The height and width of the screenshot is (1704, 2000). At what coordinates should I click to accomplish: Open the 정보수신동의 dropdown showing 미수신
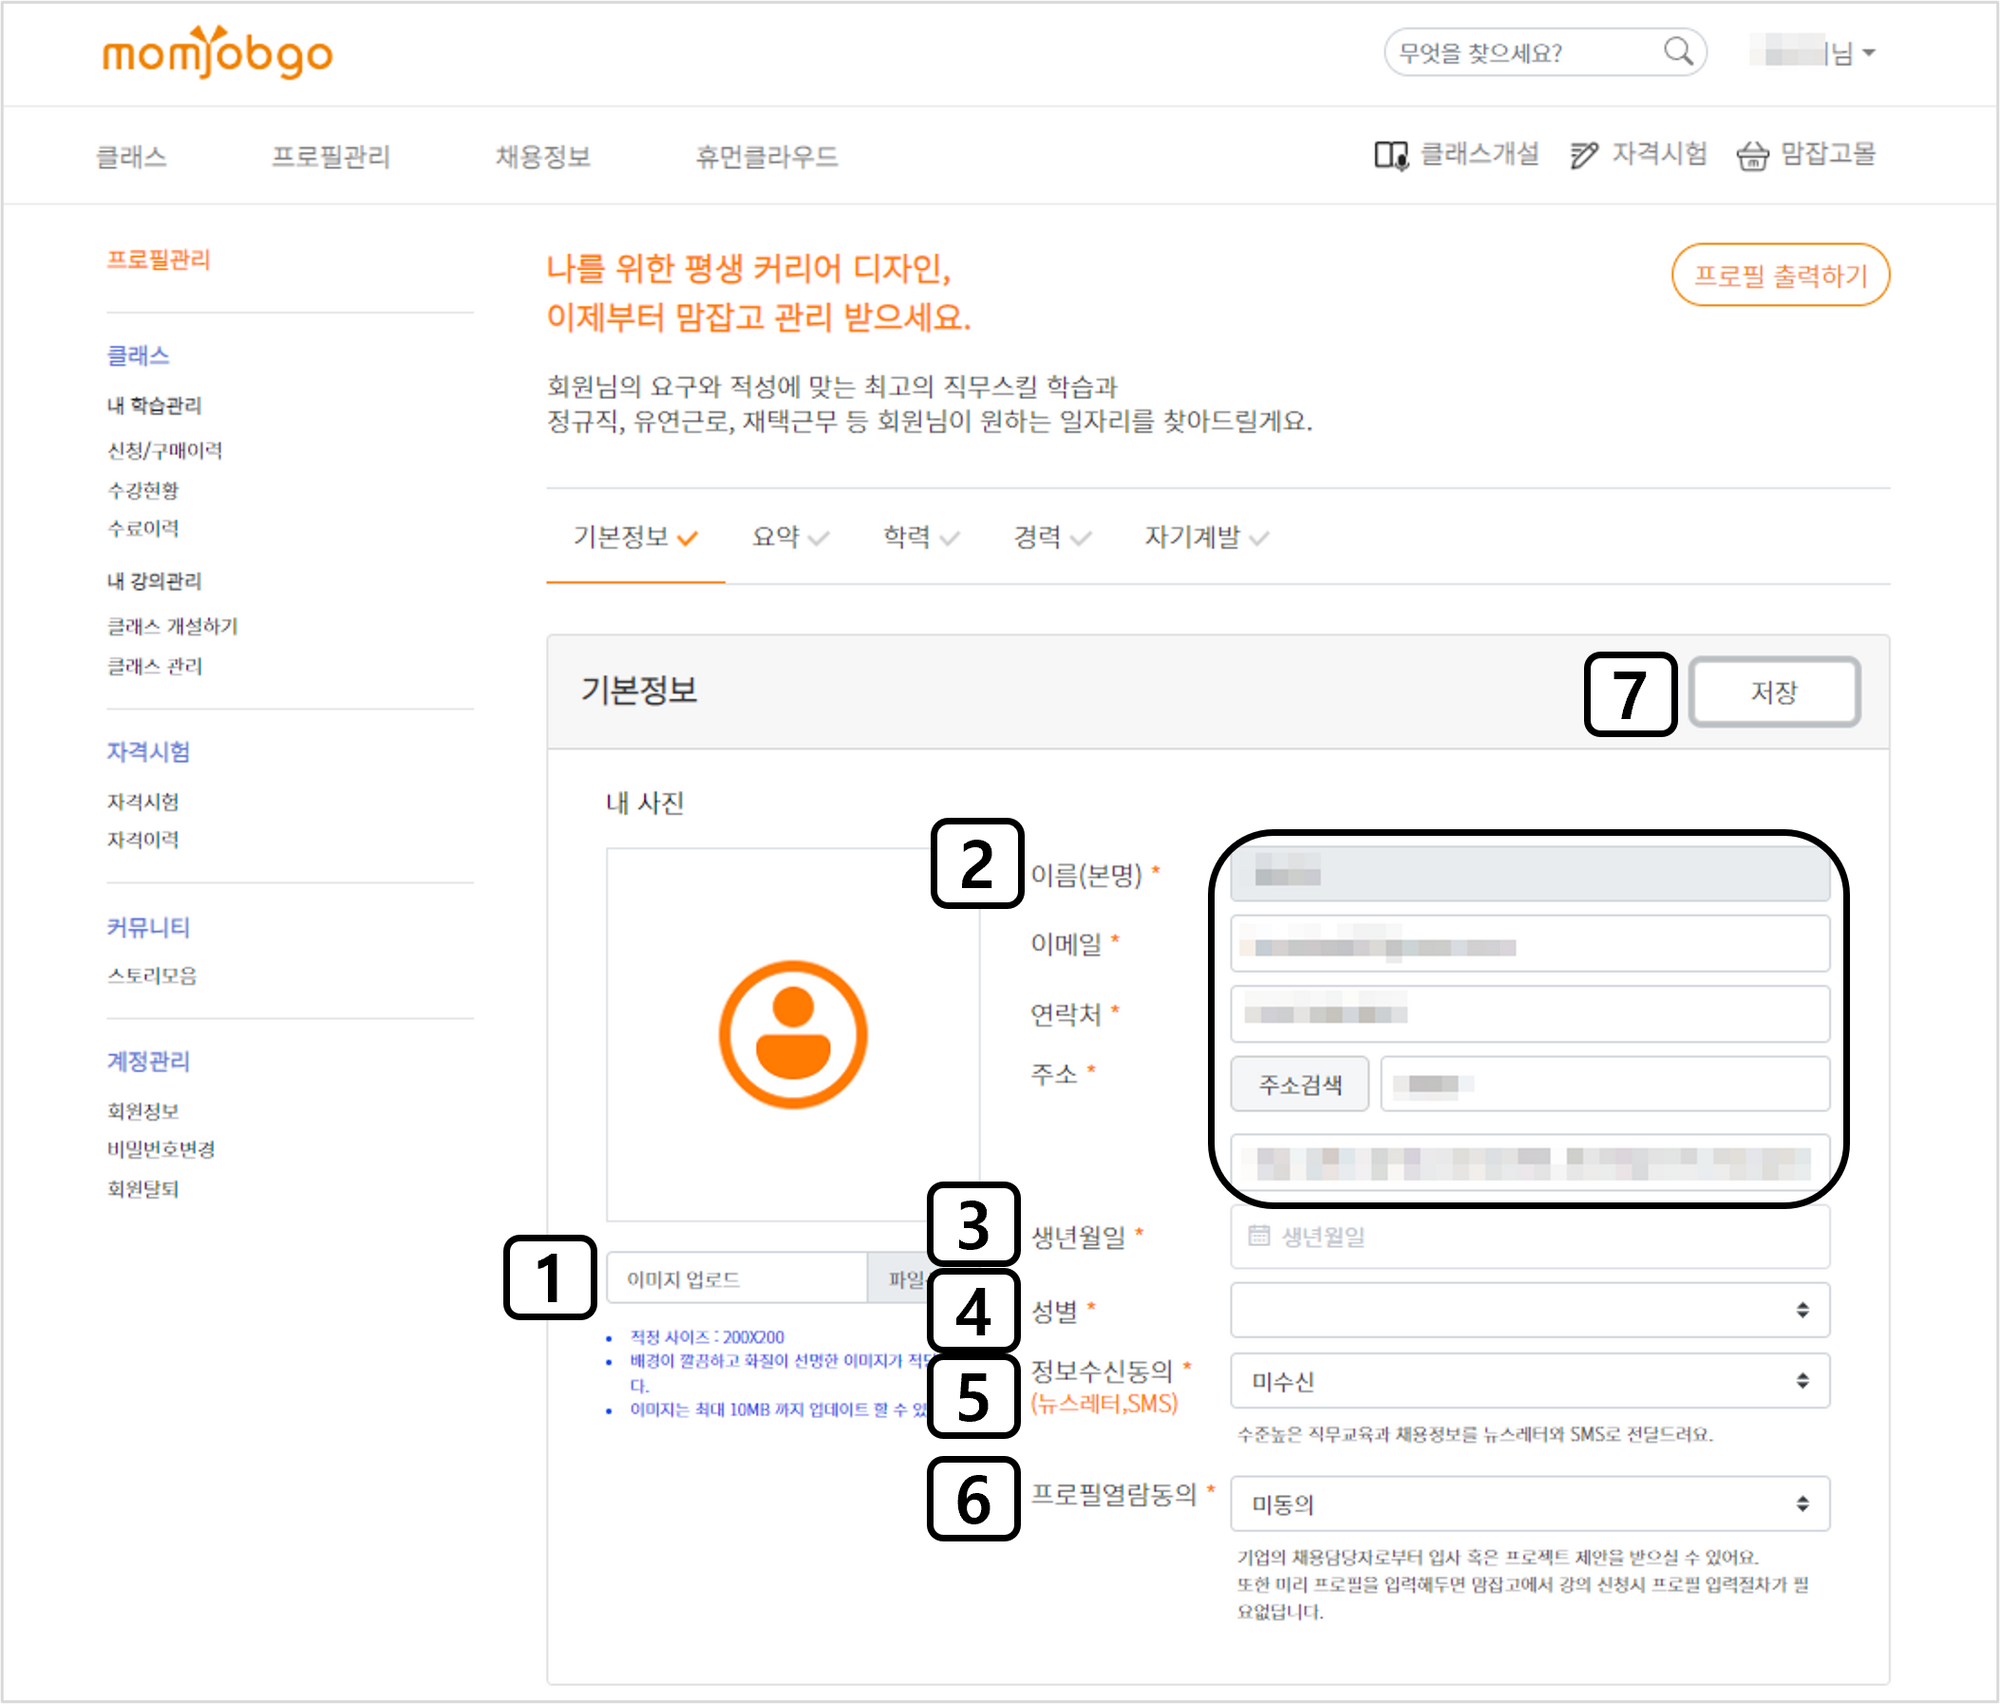point(1529,1381)
